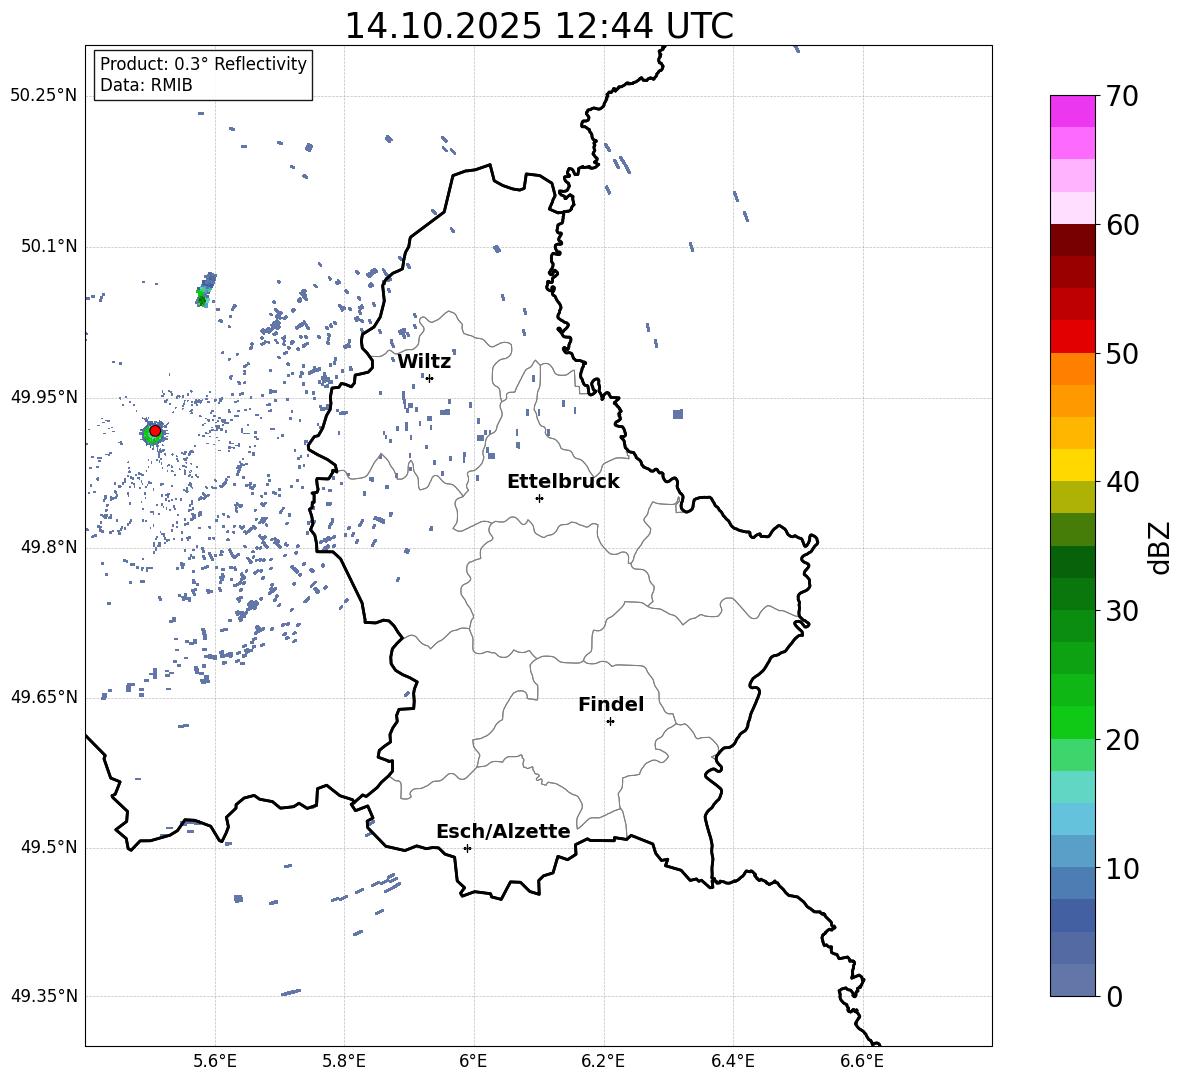
Task: Click the 49.65°N latitude label
Action: coord(44,696)
